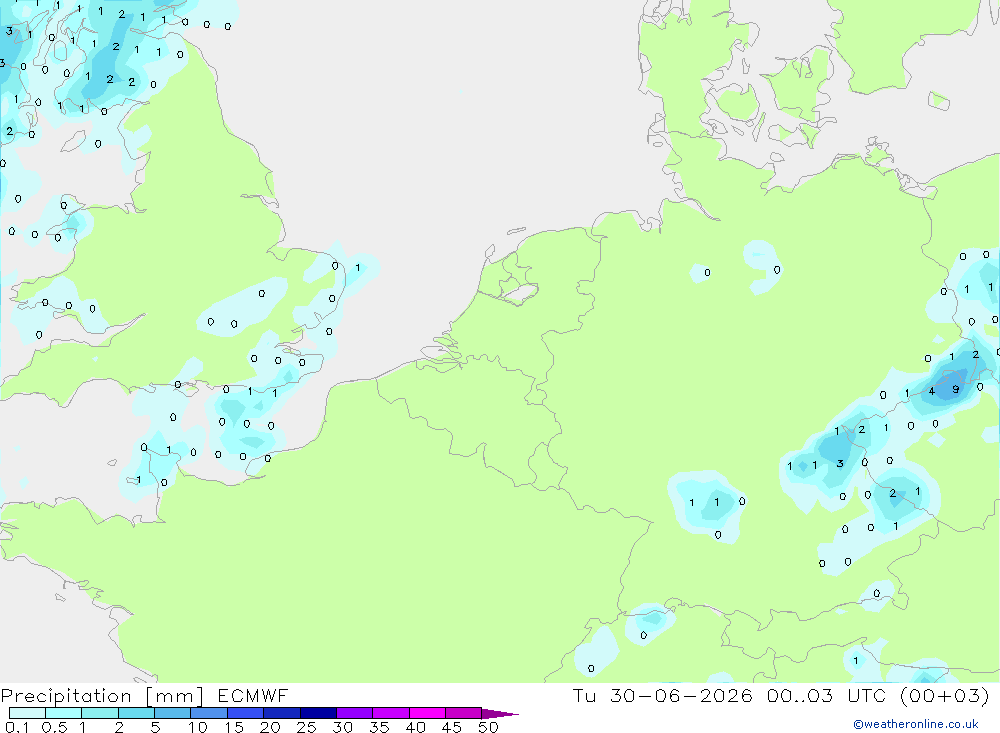Click the '20' legend scale label

pyautogui.click(x=270, y=727)
